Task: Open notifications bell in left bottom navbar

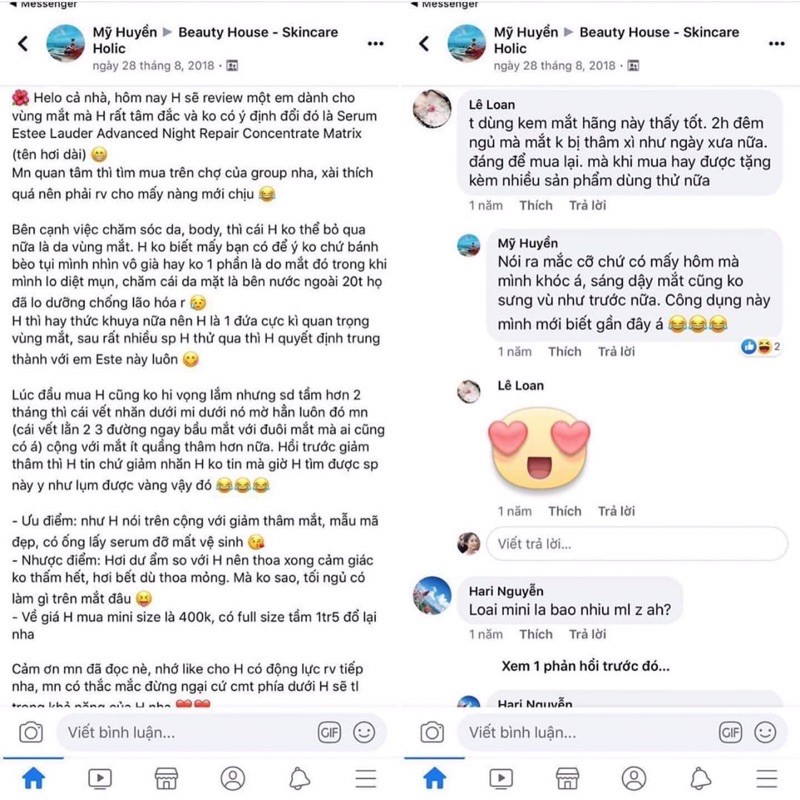Action: click(299, 779)
